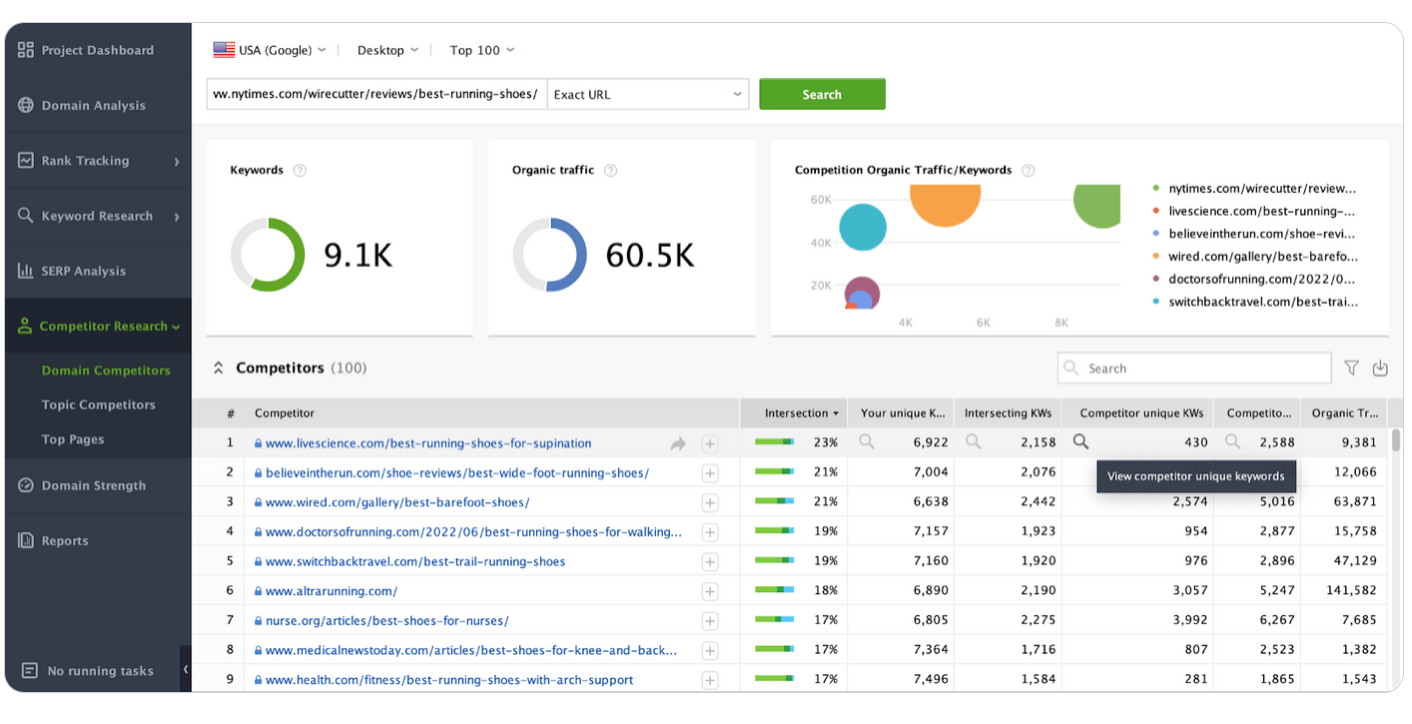Click the plus icon in switchbacktravel row
Image resolution: width=1412 pixels, height=724 pixels.
point(710,562)
